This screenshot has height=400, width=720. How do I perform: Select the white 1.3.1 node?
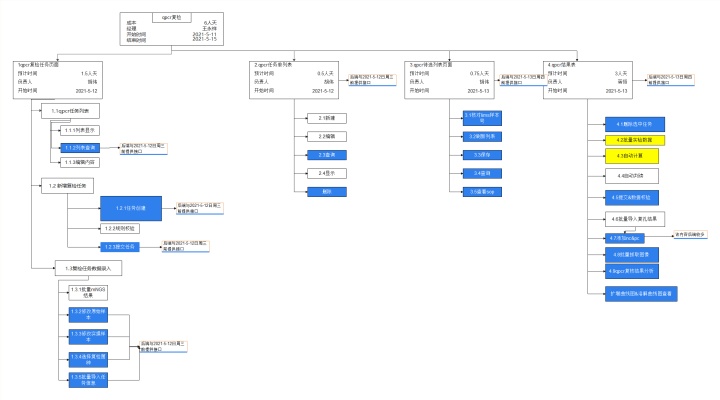pyautogui.click(x=88, y=293)
